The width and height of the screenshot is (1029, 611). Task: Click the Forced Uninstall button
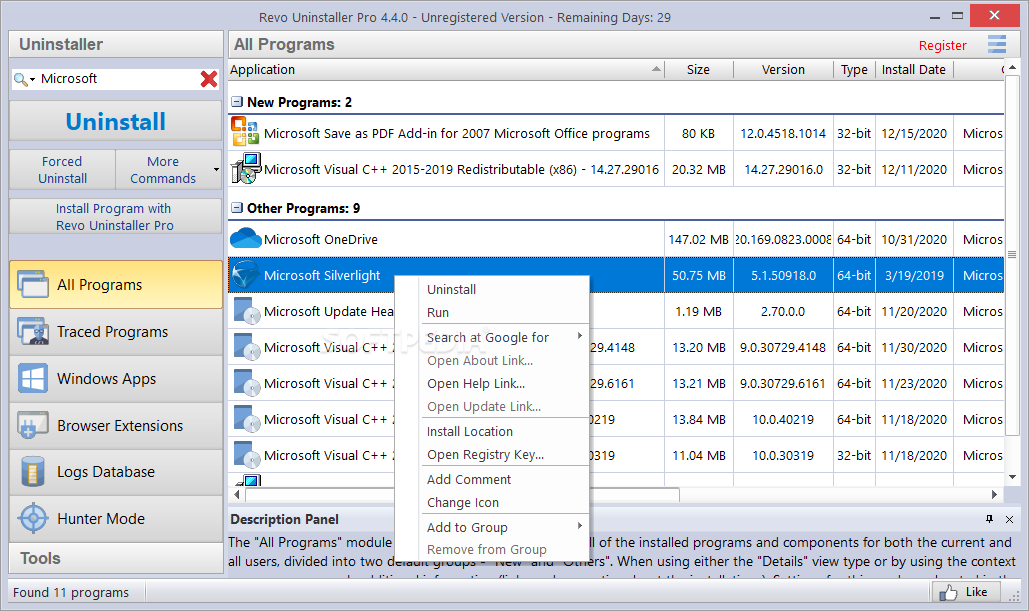click(62, 170)
